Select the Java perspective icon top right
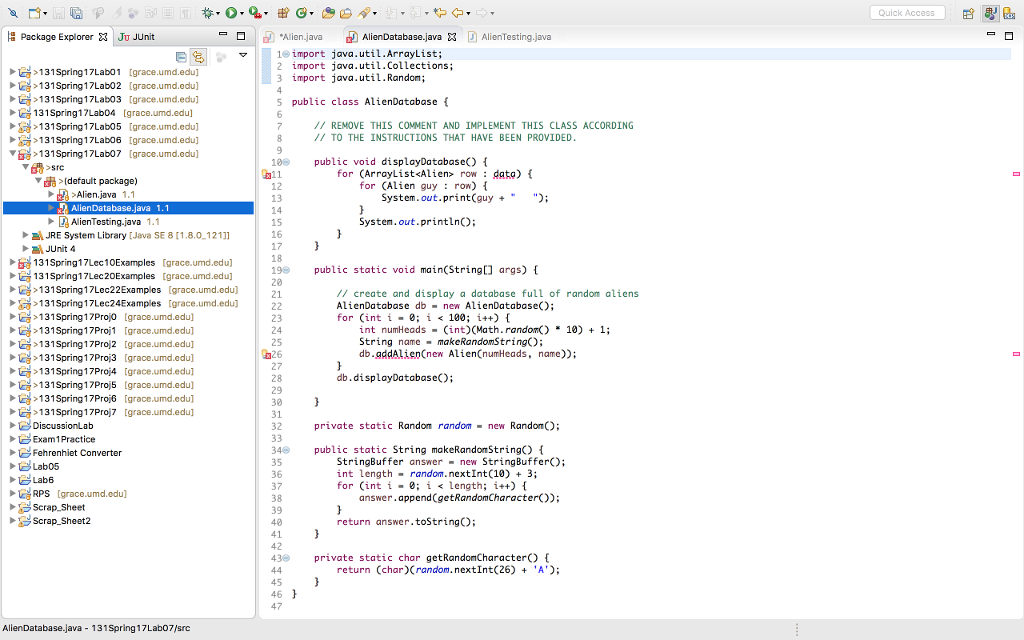Screen dimensions: 1024x640 point(990,13)
